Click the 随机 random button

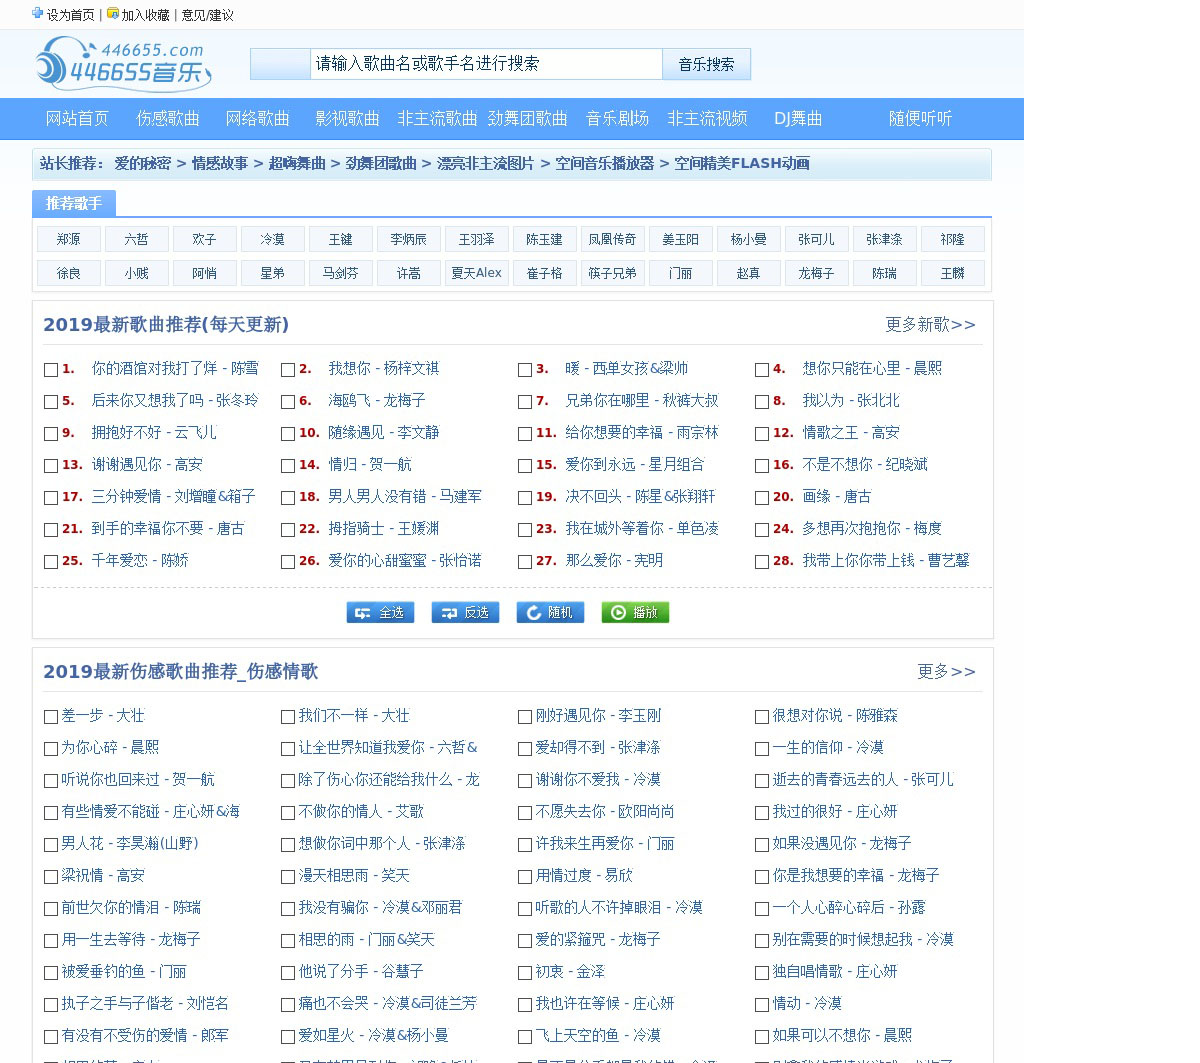coord(550,612)
